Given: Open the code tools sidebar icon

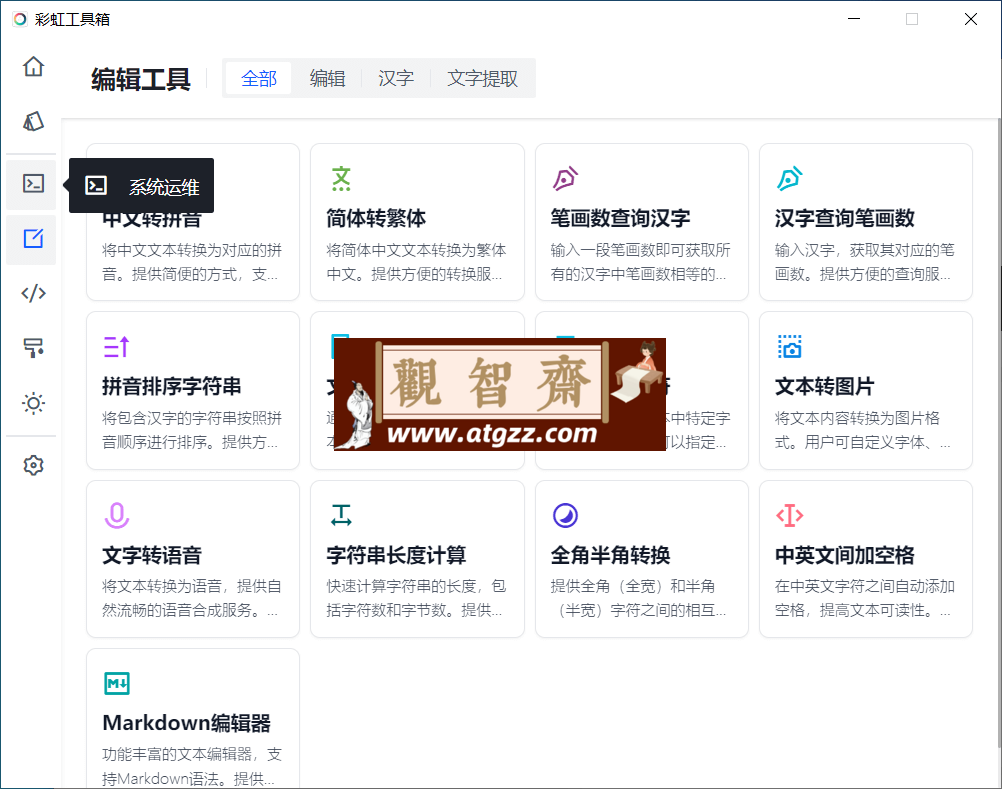Looking at the screenshot, I should coord(33,293).
